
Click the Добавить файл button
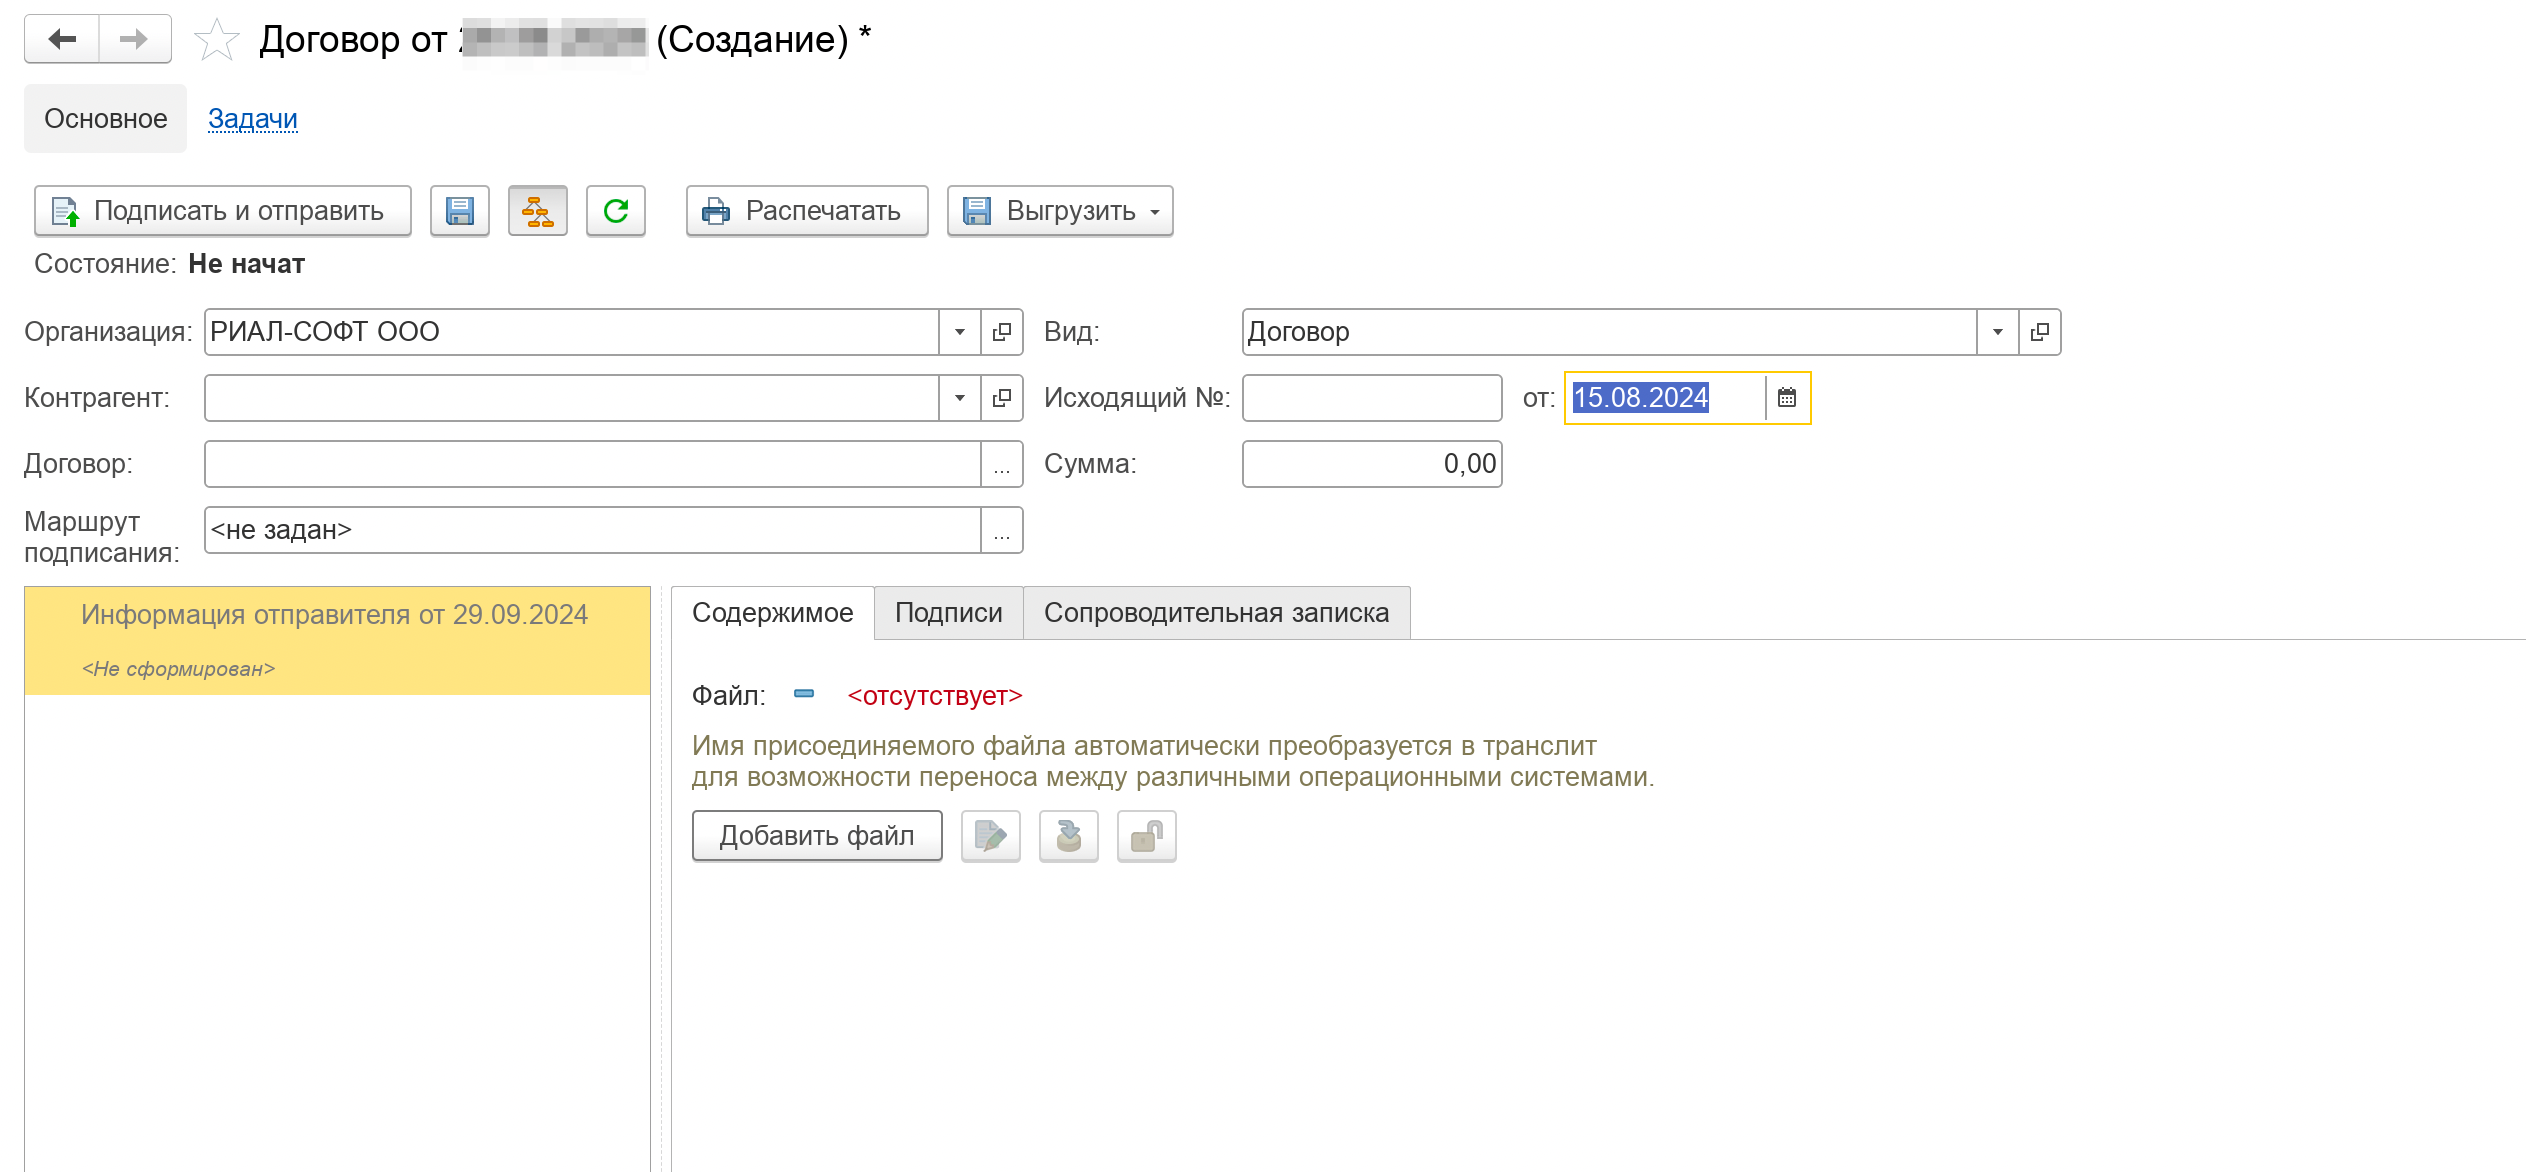click(x=817, y=836)
